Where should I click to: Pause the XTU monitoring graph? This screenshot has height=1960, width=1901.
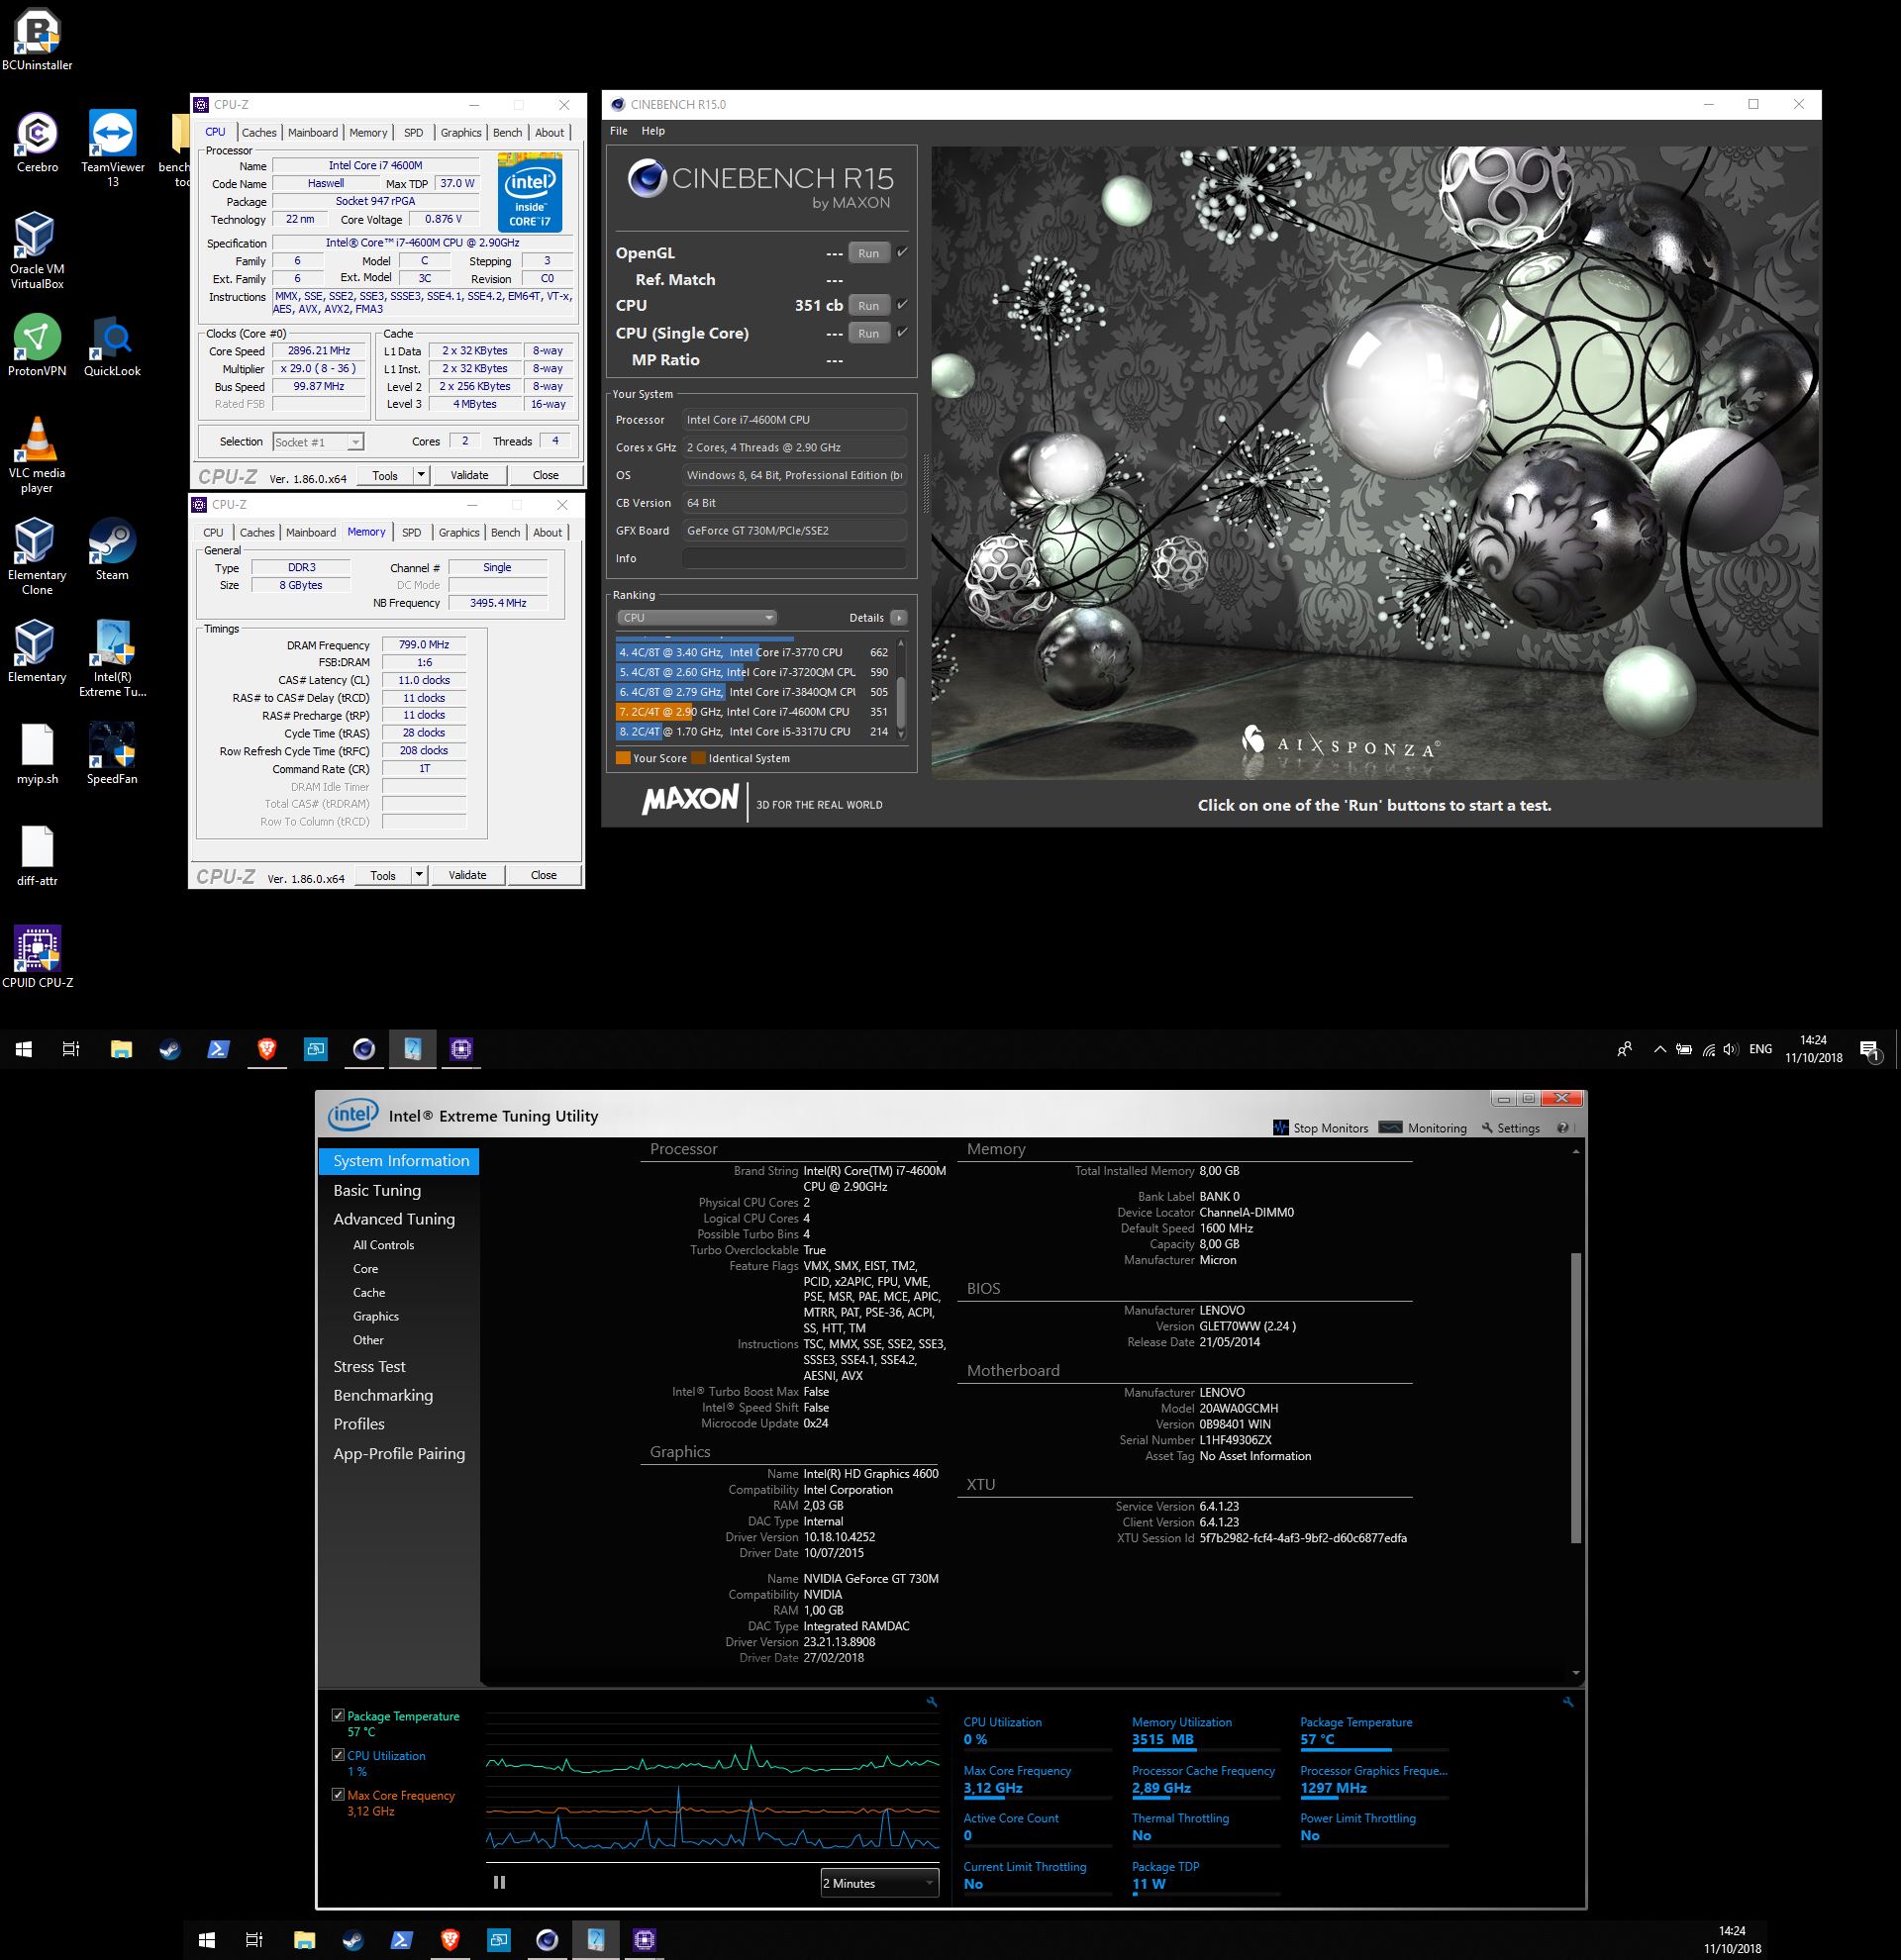(x=499, y=1882)
